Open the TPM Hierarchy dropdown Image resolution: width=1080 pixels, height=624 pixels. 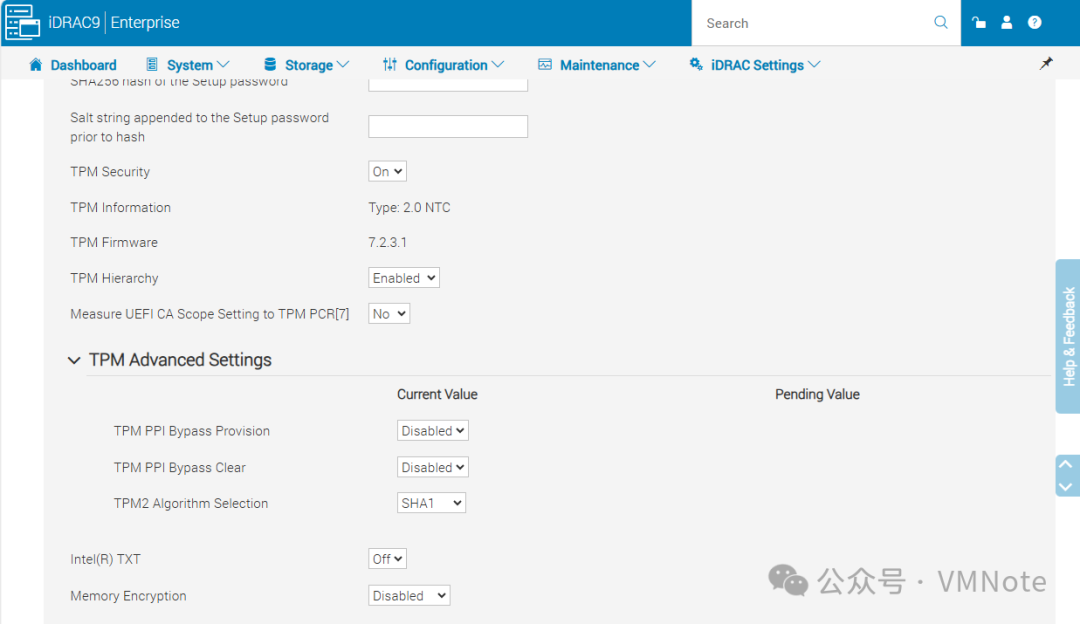404,278
